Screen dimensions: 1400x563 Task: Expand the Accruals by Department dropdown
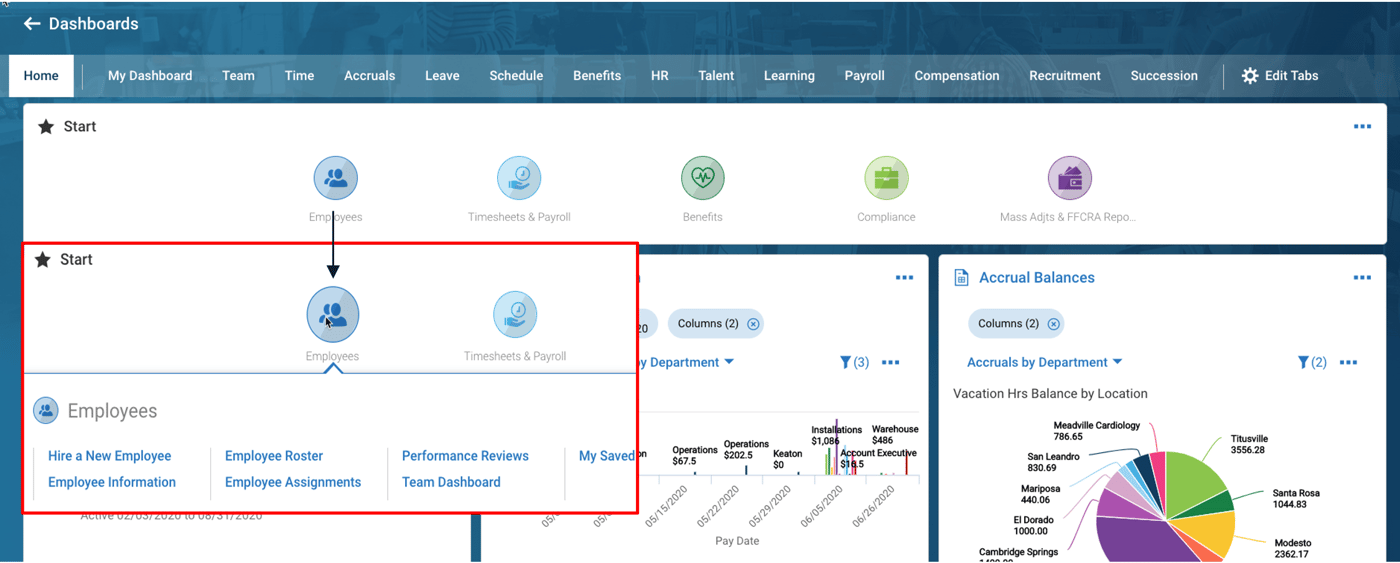[x=1044, y=362]
